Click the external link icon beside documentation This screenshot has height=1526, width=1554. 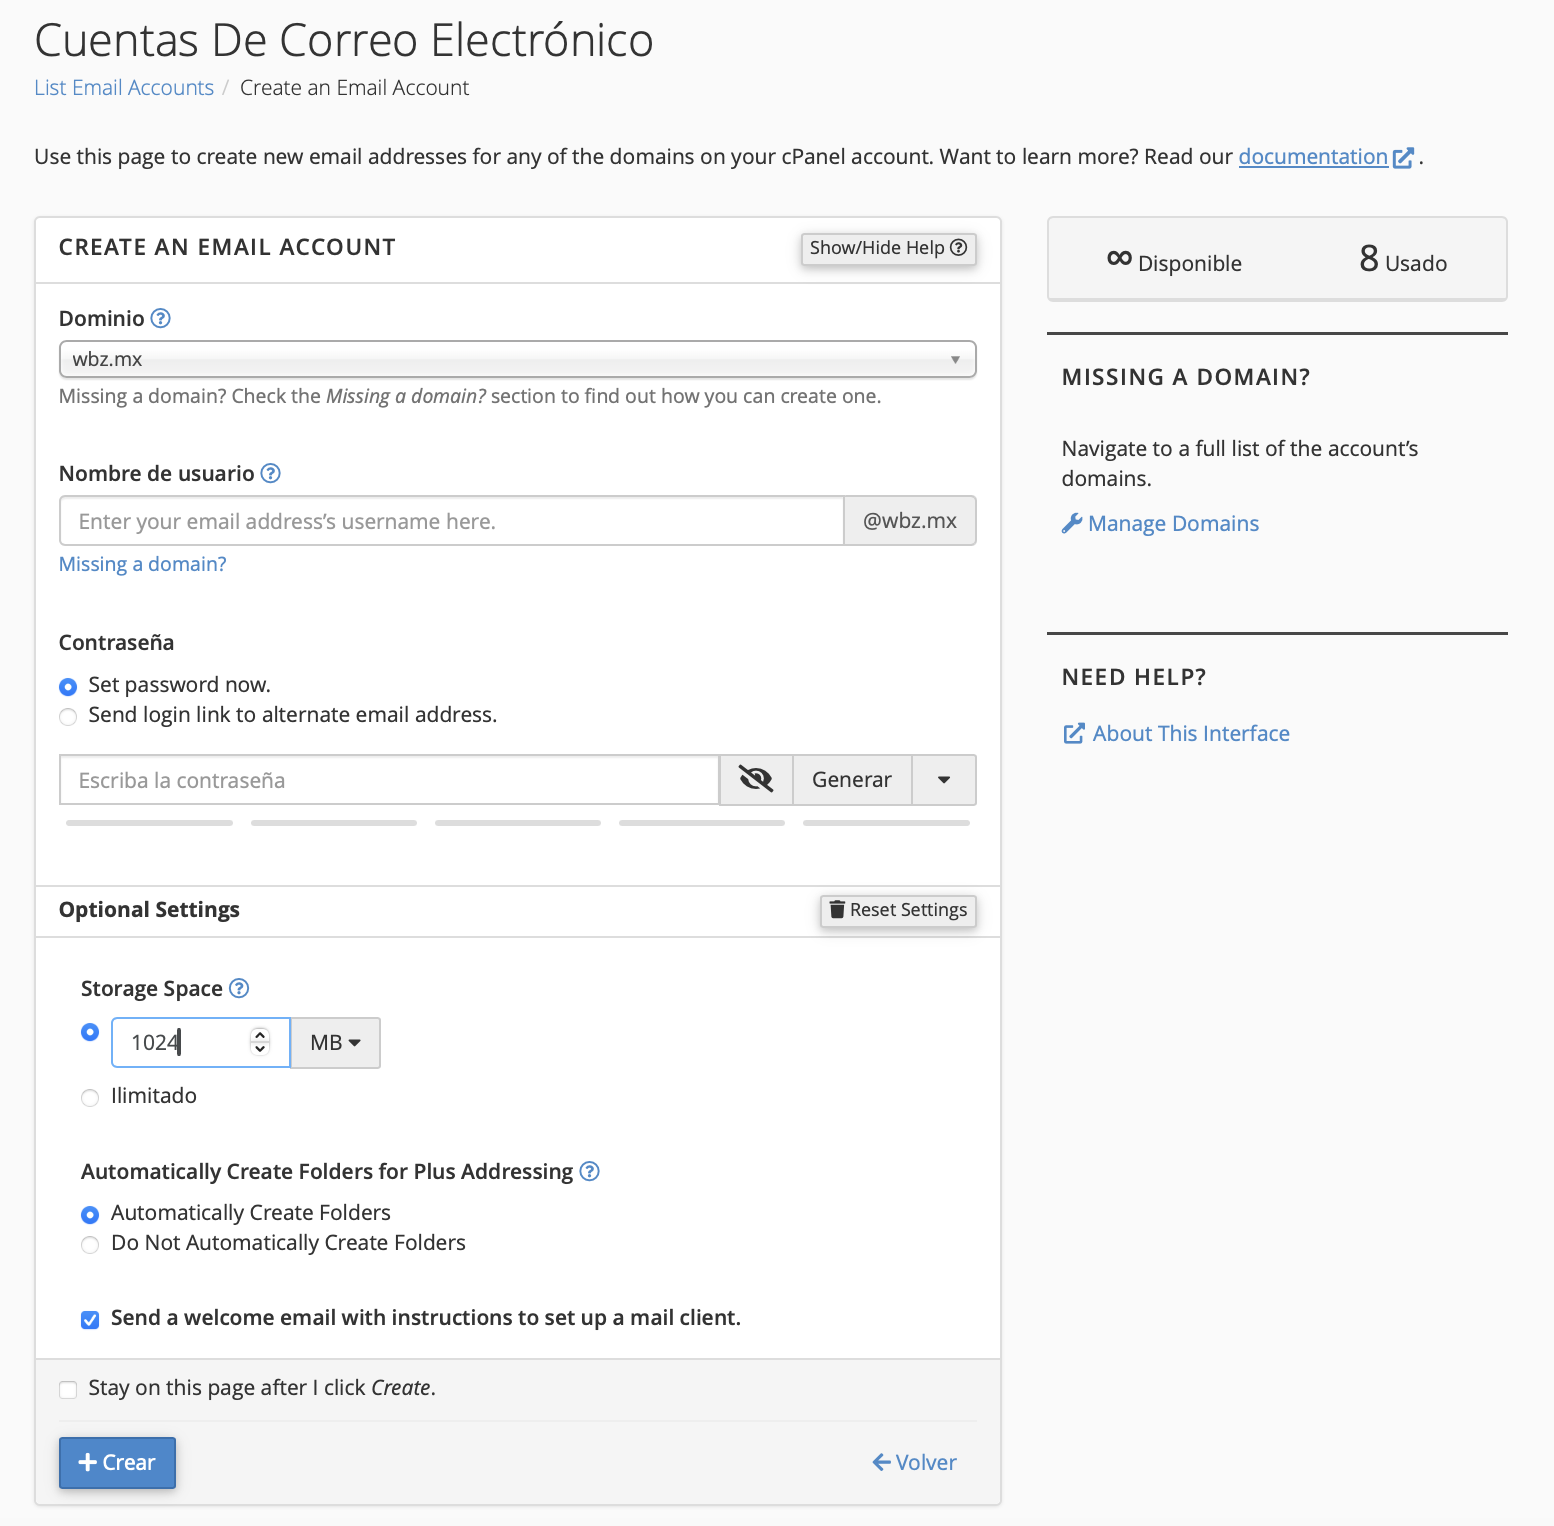point(1403,158)
